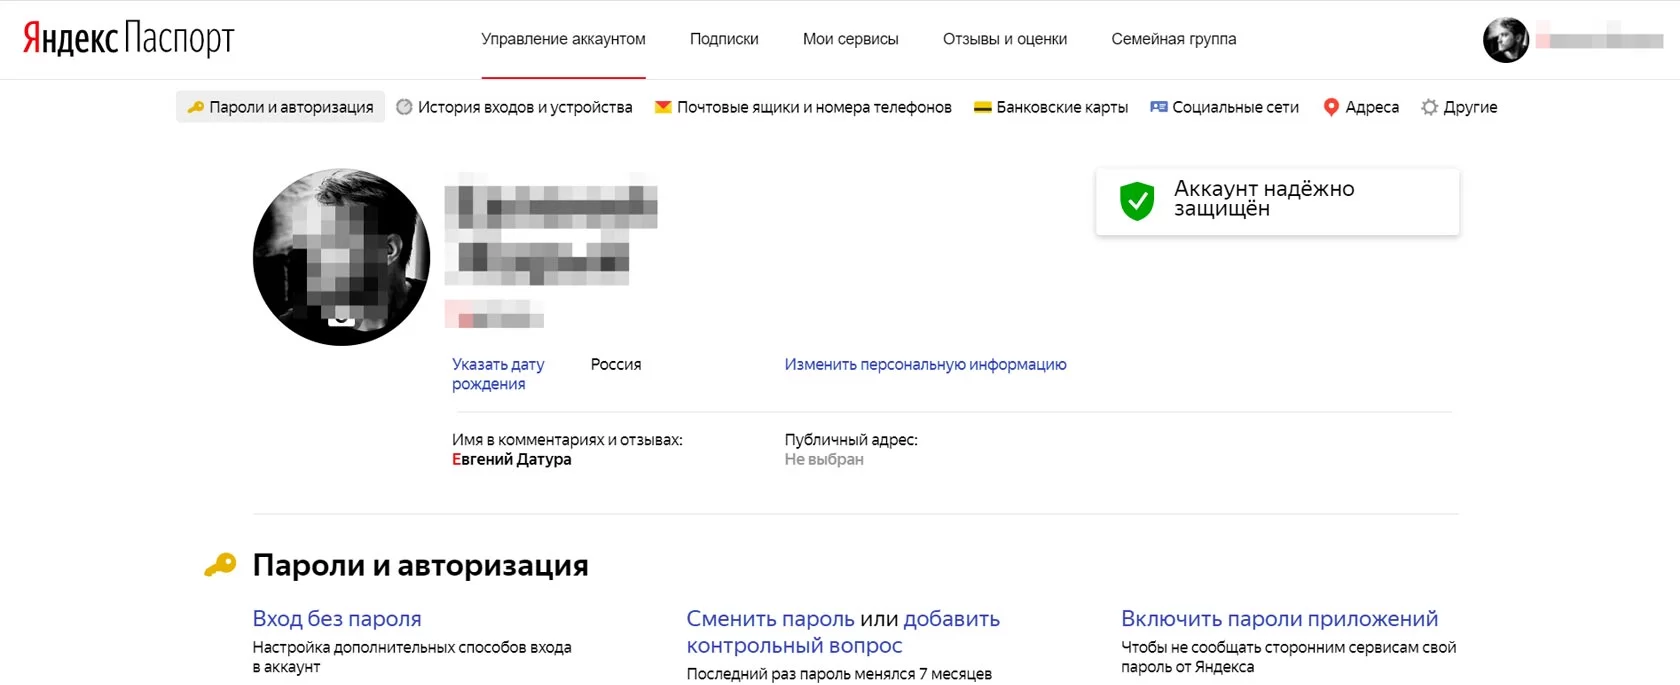Viewport: 1680px width, 685px height.
Task: Click the clock icon for История входов
Action: [404, 107]
